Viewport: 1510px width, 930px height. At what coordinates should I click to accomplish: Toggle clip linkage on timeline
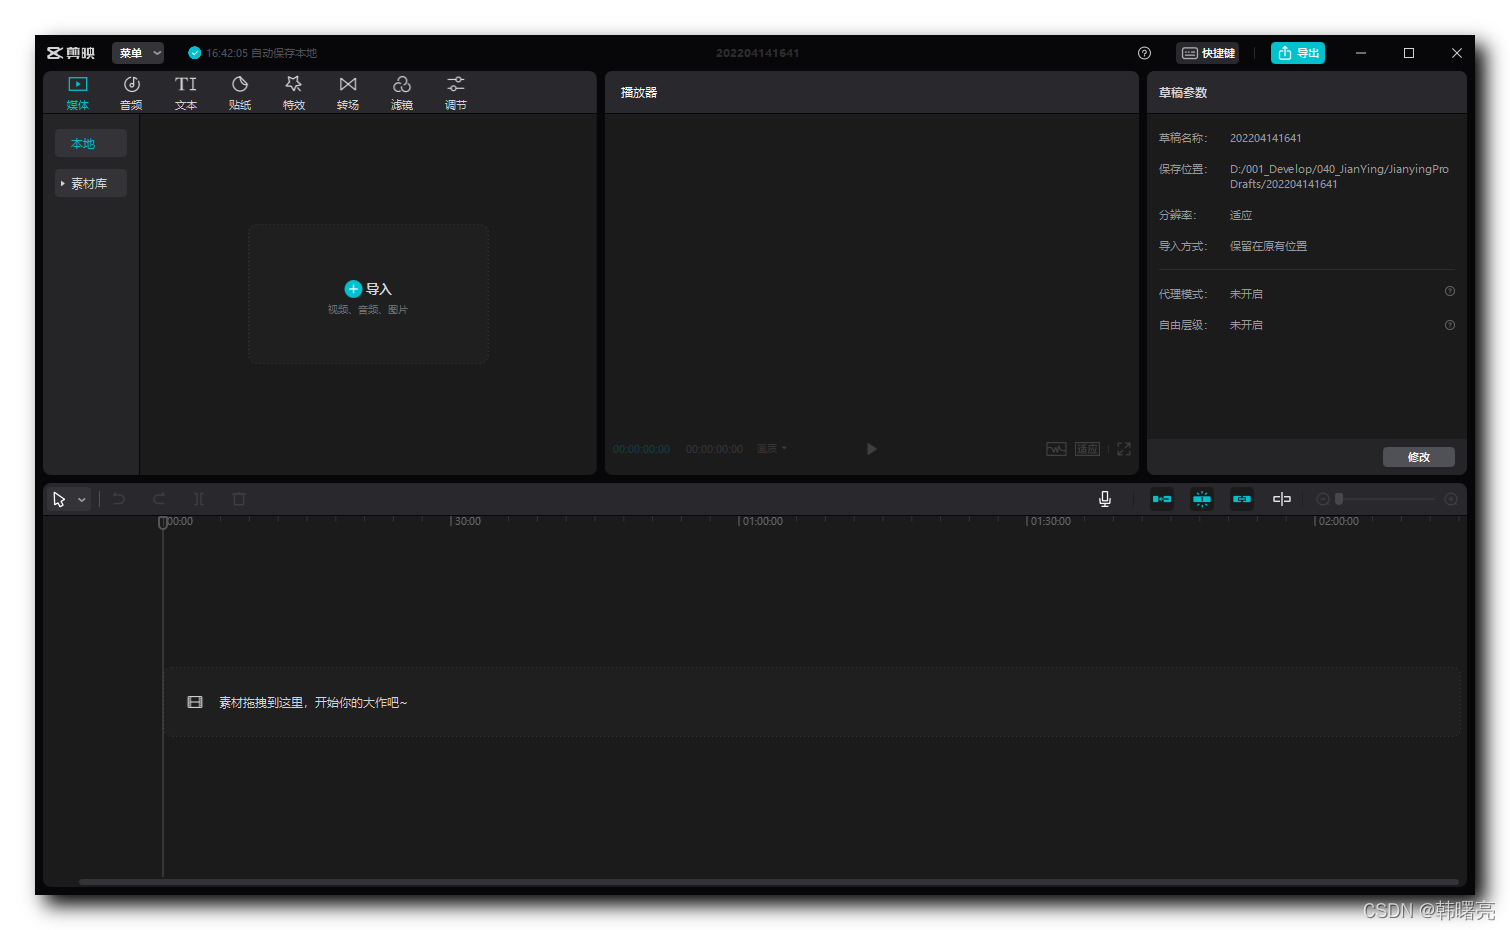point(1242,499)
